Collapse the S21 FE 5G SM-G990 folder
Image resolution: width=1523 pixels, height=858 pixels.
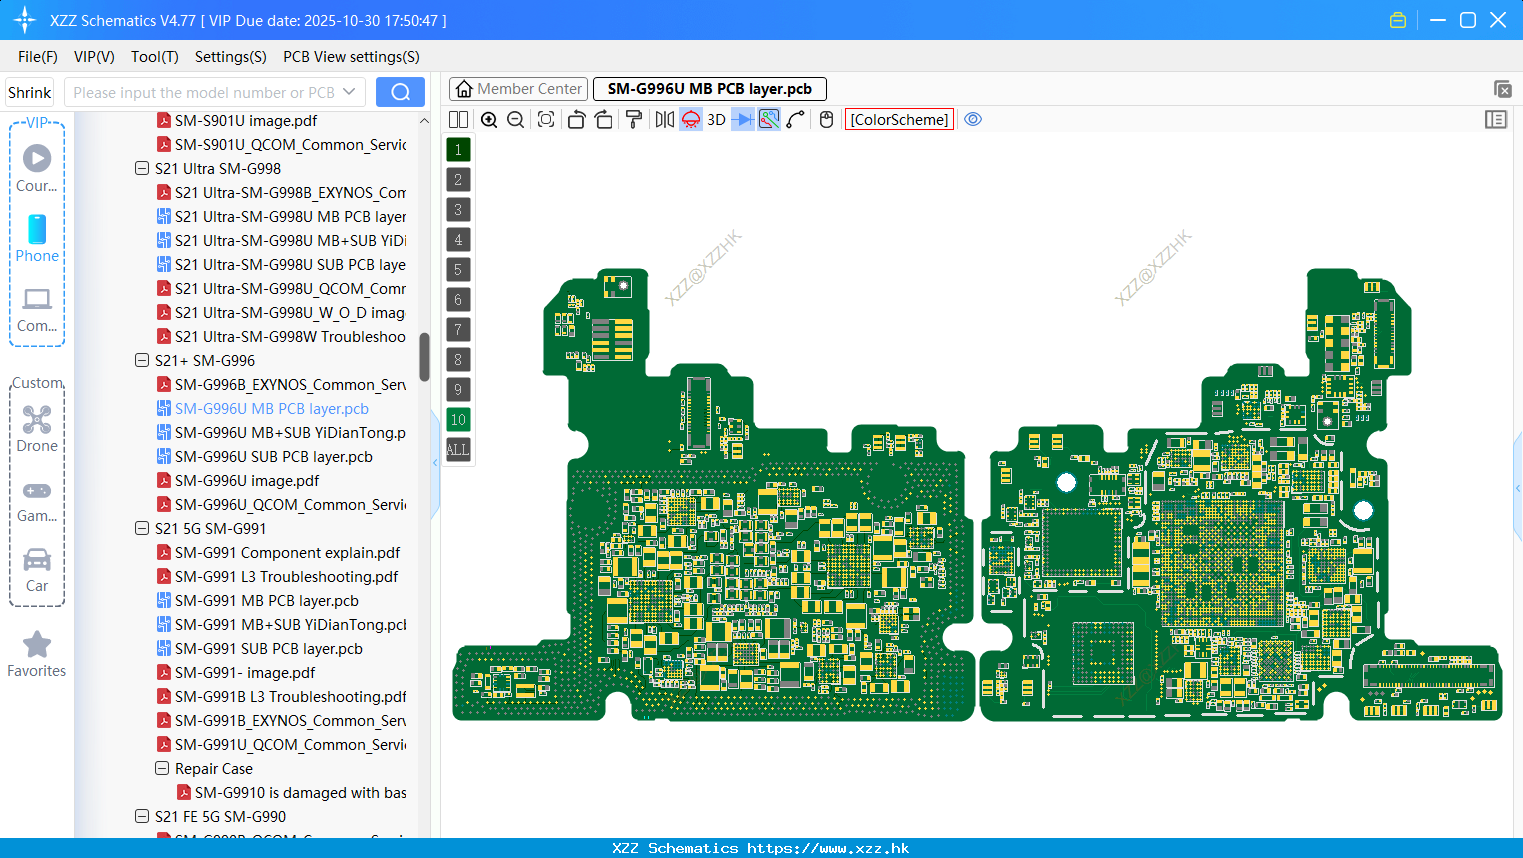pyautogui.click(x=142, y=816)
